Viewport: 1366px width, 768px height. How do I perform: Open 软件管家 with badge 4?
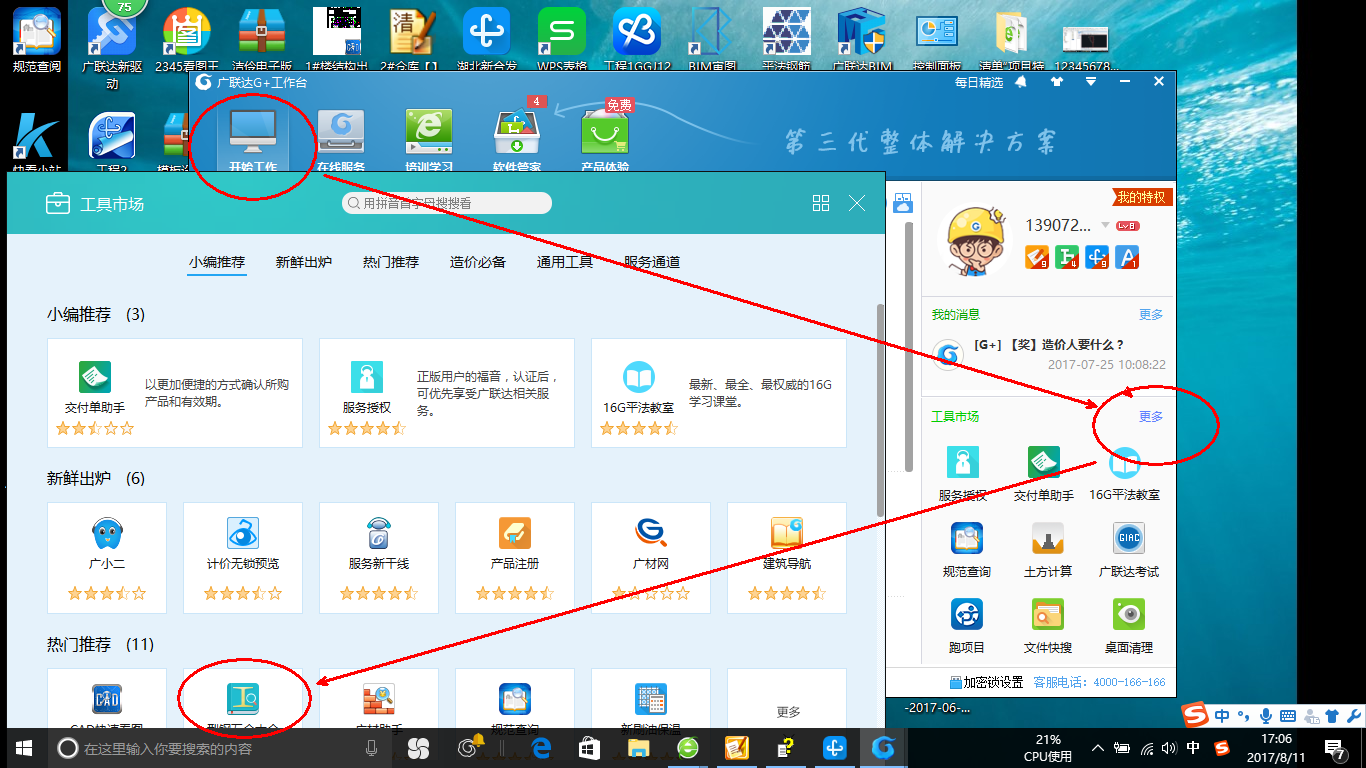click(517, 139)
